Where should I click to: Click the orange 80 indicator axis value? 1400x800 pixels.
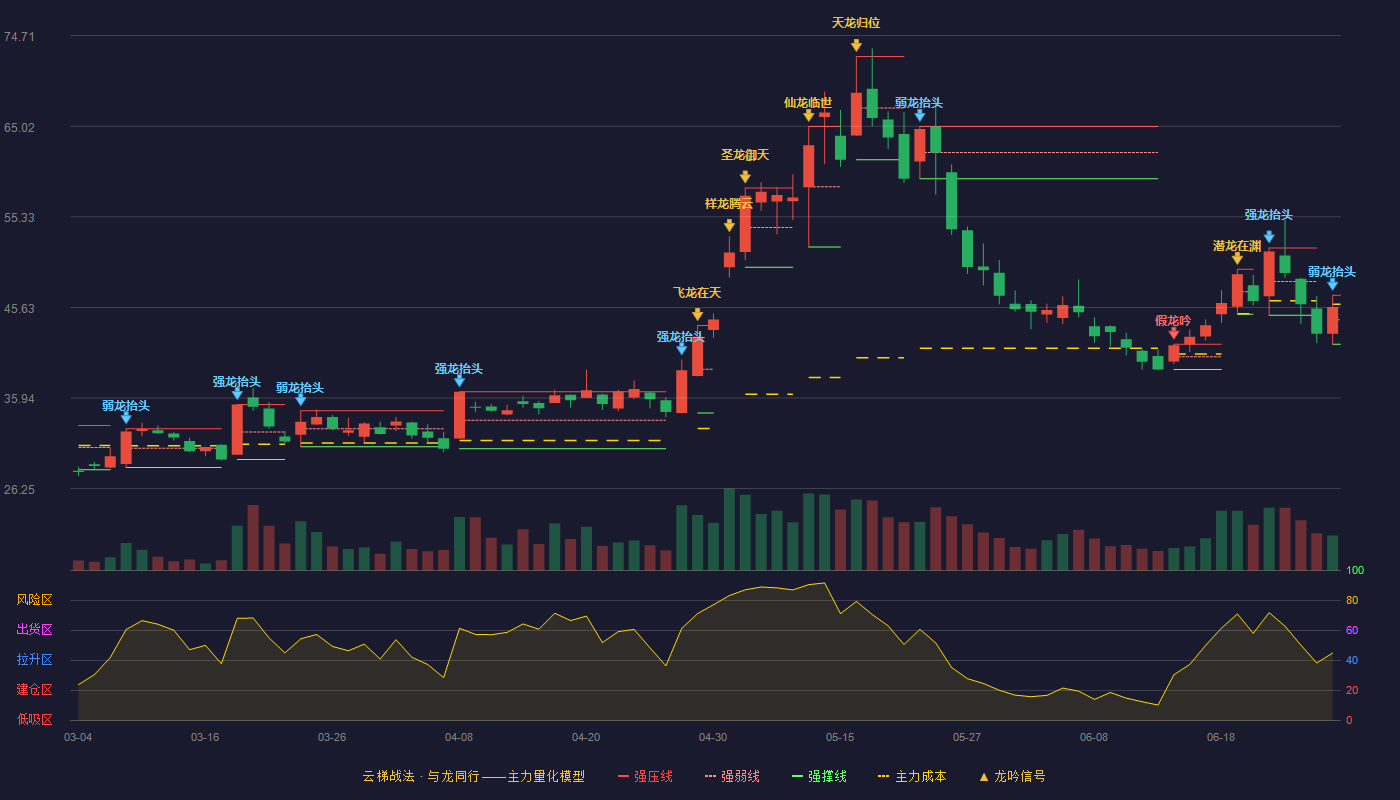(1352, 601)
